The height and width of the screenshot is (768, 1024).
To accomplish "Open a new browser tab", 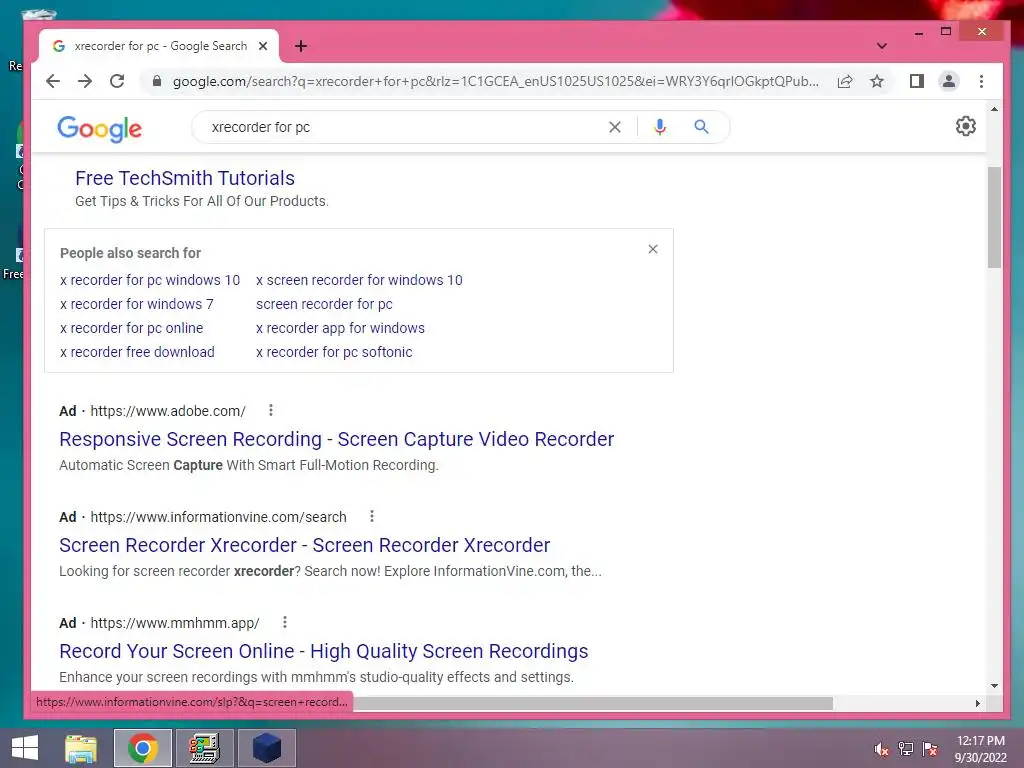I will (x=300, y=46).
